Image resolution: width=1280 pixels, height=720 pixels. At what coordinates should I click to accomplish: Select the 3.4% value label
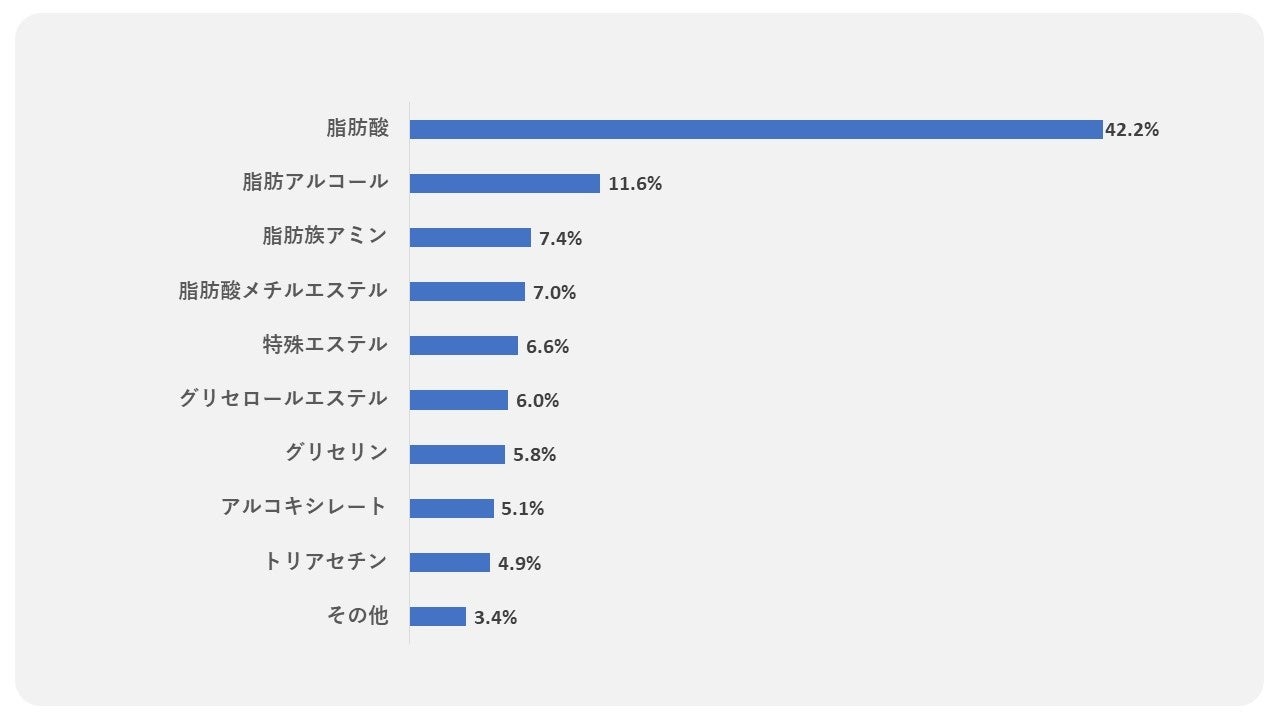(496, 617)
